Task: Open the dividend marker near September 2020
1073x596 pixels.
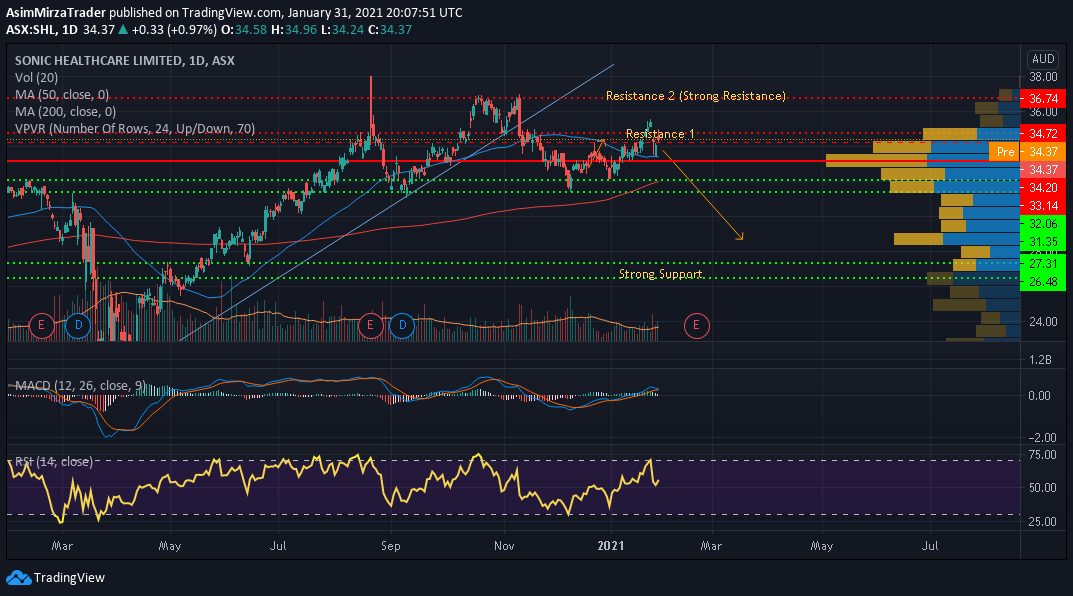Action: (x=402, y=326)
